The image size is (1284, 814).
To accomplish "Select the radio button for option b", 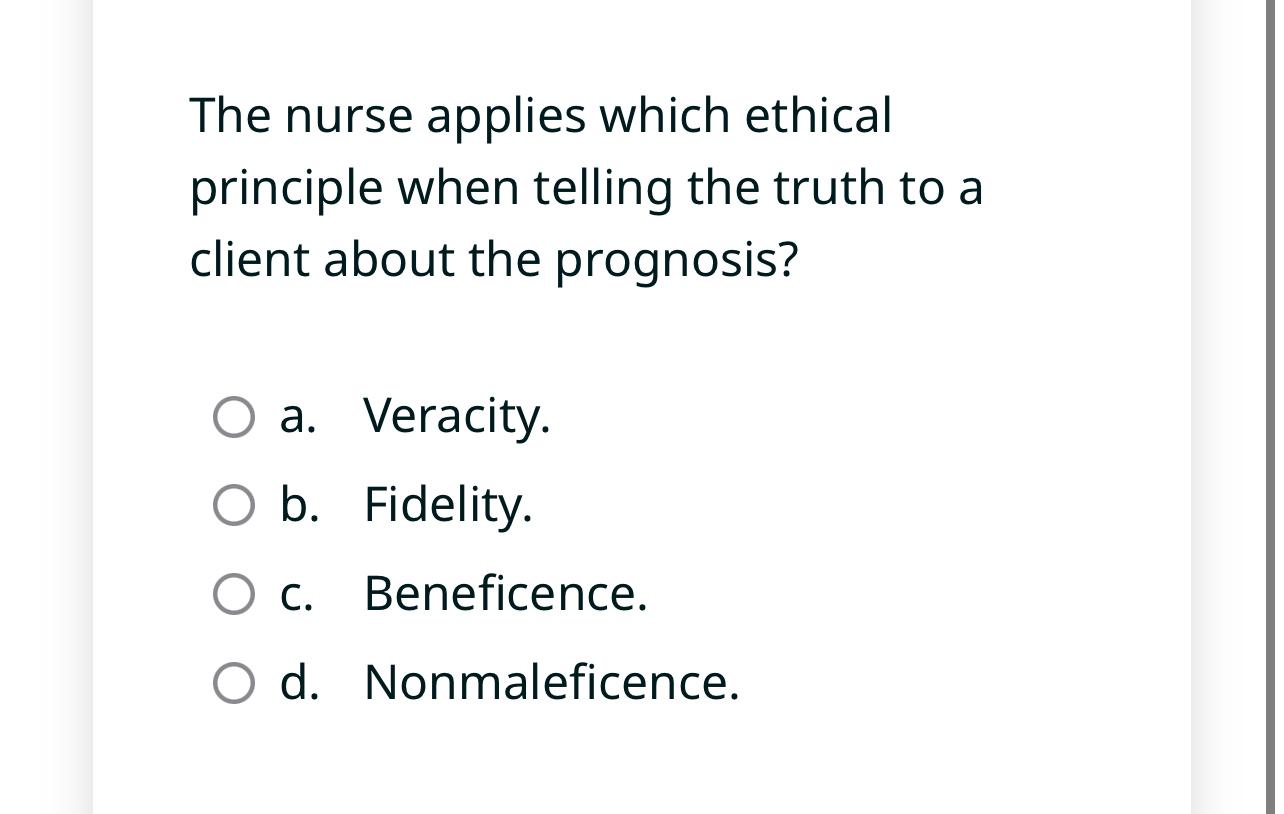I will 233,506.
